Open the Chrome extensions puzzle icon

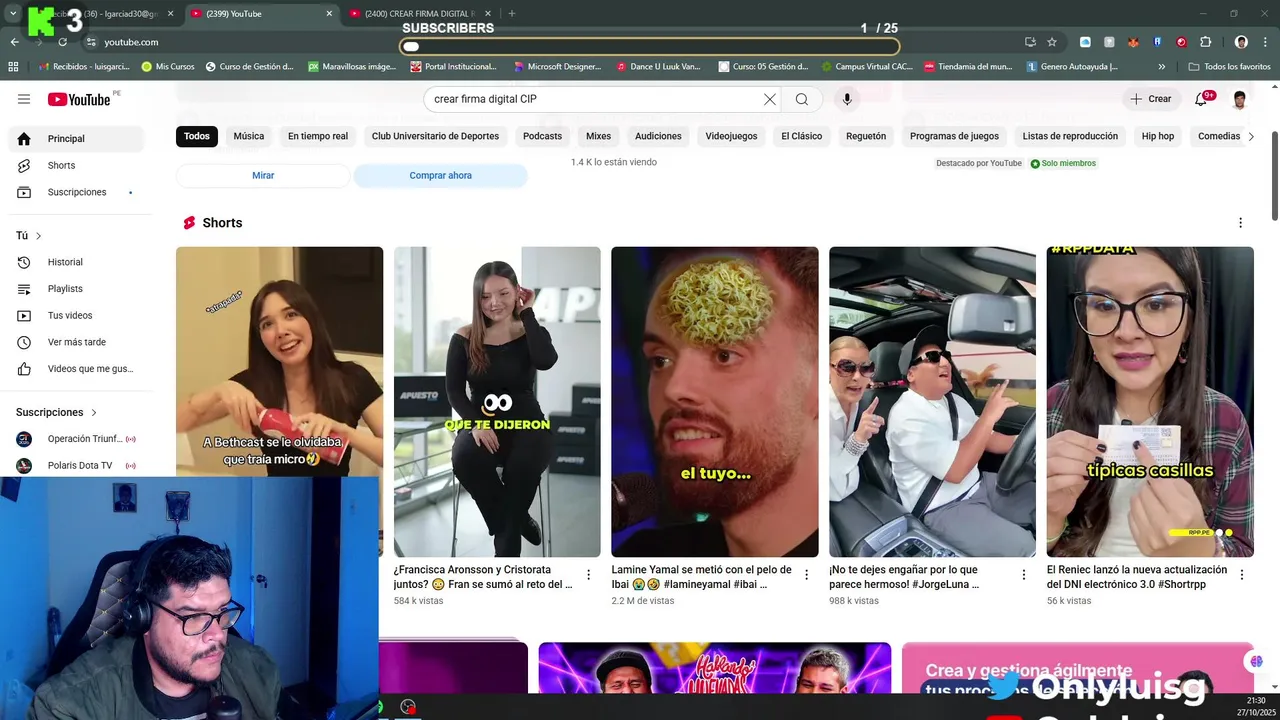tap(1205, 42)
